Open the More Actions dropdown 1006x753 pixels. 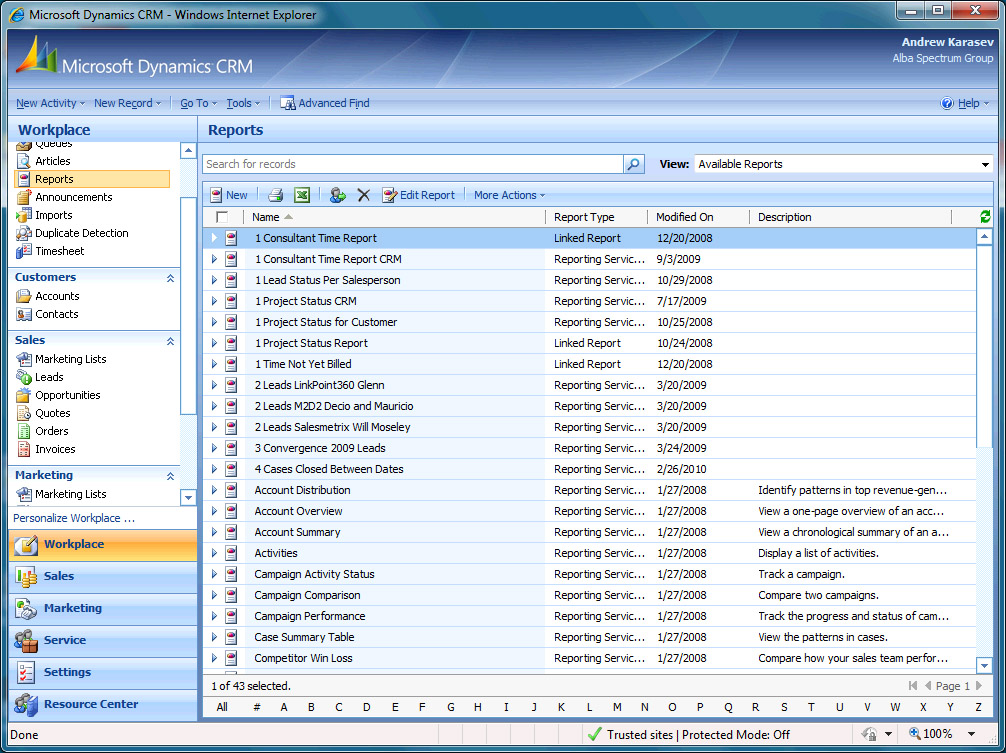pos(509,195)
